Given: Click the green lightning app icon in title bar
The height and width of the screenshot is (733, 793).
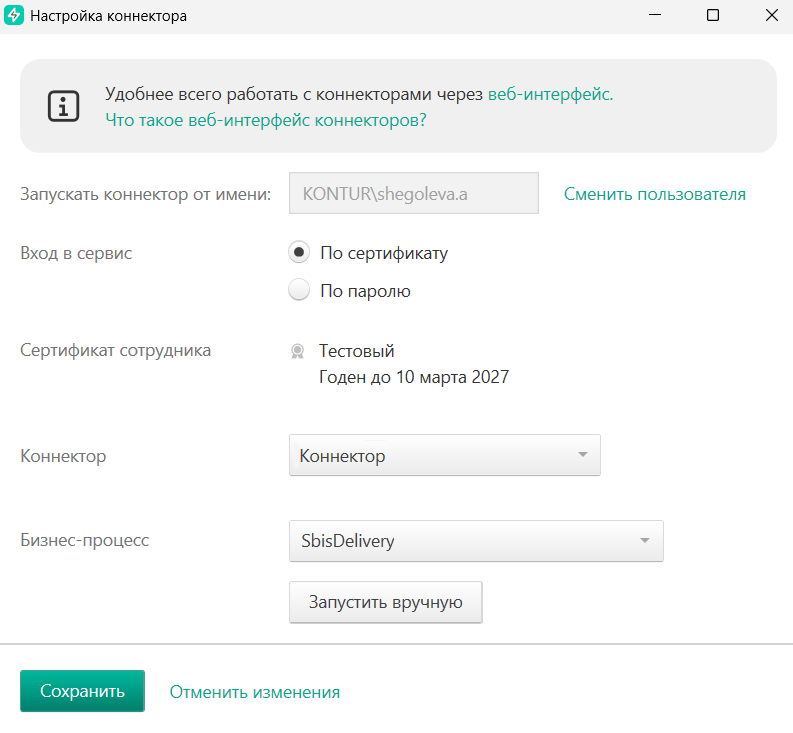Looking at the screenshot, I should 14,16.
